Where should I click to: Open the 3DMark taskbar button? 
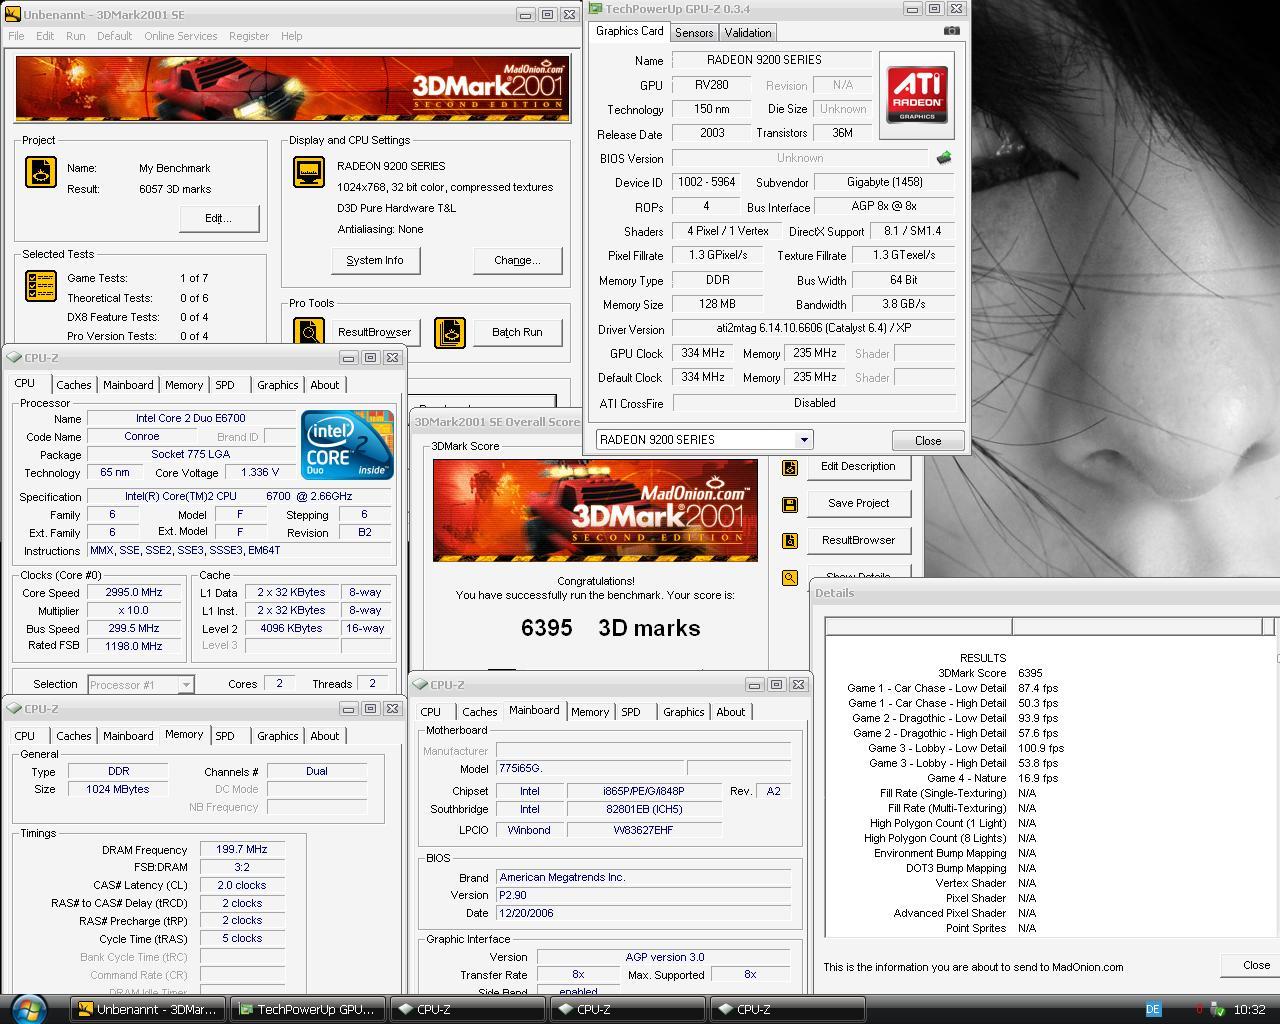tap(148, 1009)
